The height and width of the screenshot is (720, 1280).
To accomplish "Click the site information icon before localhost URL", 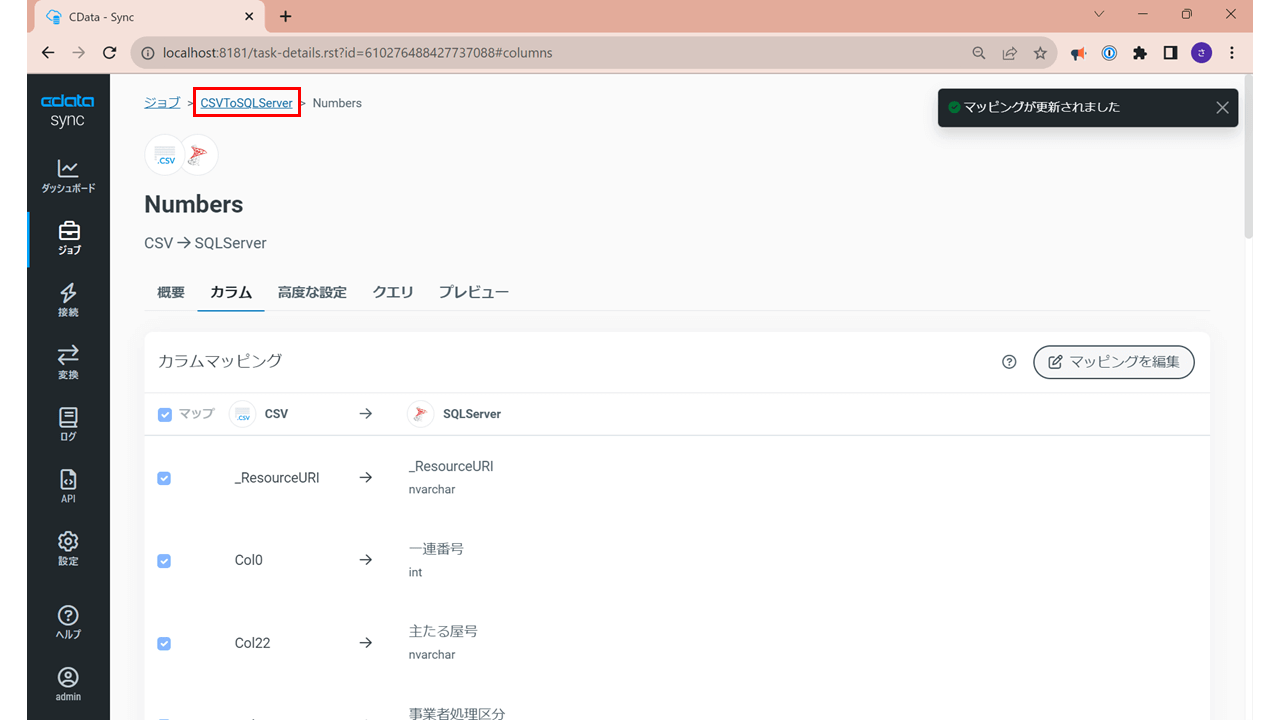I will (147, 53).
